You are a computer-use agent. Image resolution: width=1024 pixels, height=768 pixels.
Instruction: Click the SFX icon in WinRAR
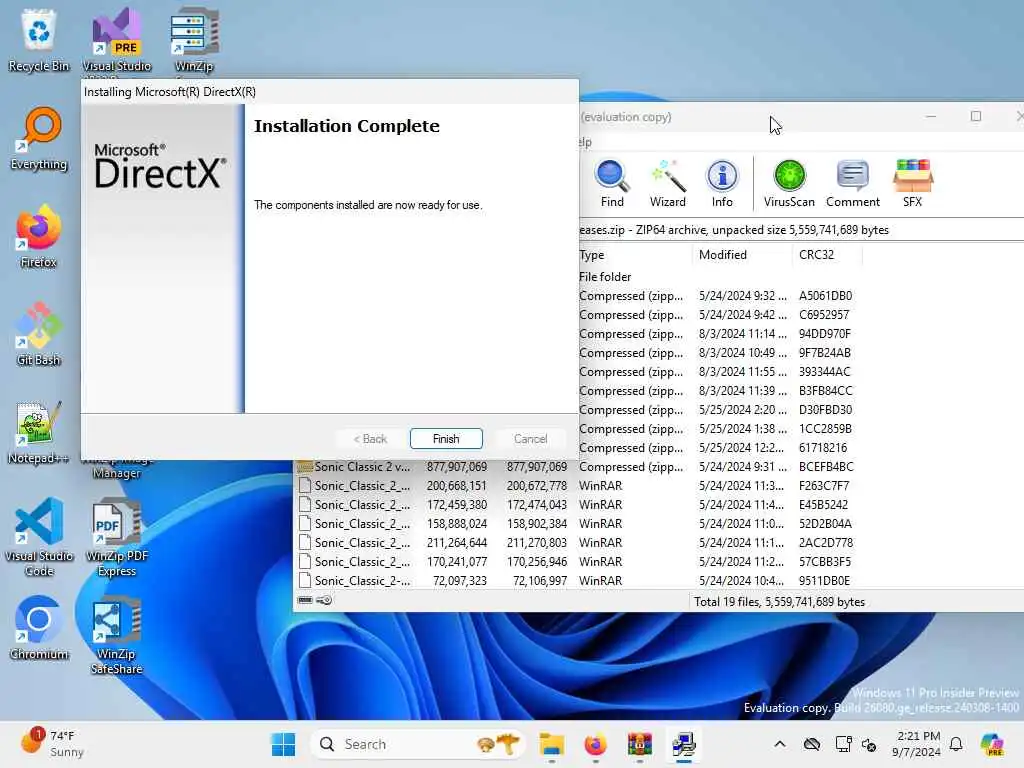912,184
